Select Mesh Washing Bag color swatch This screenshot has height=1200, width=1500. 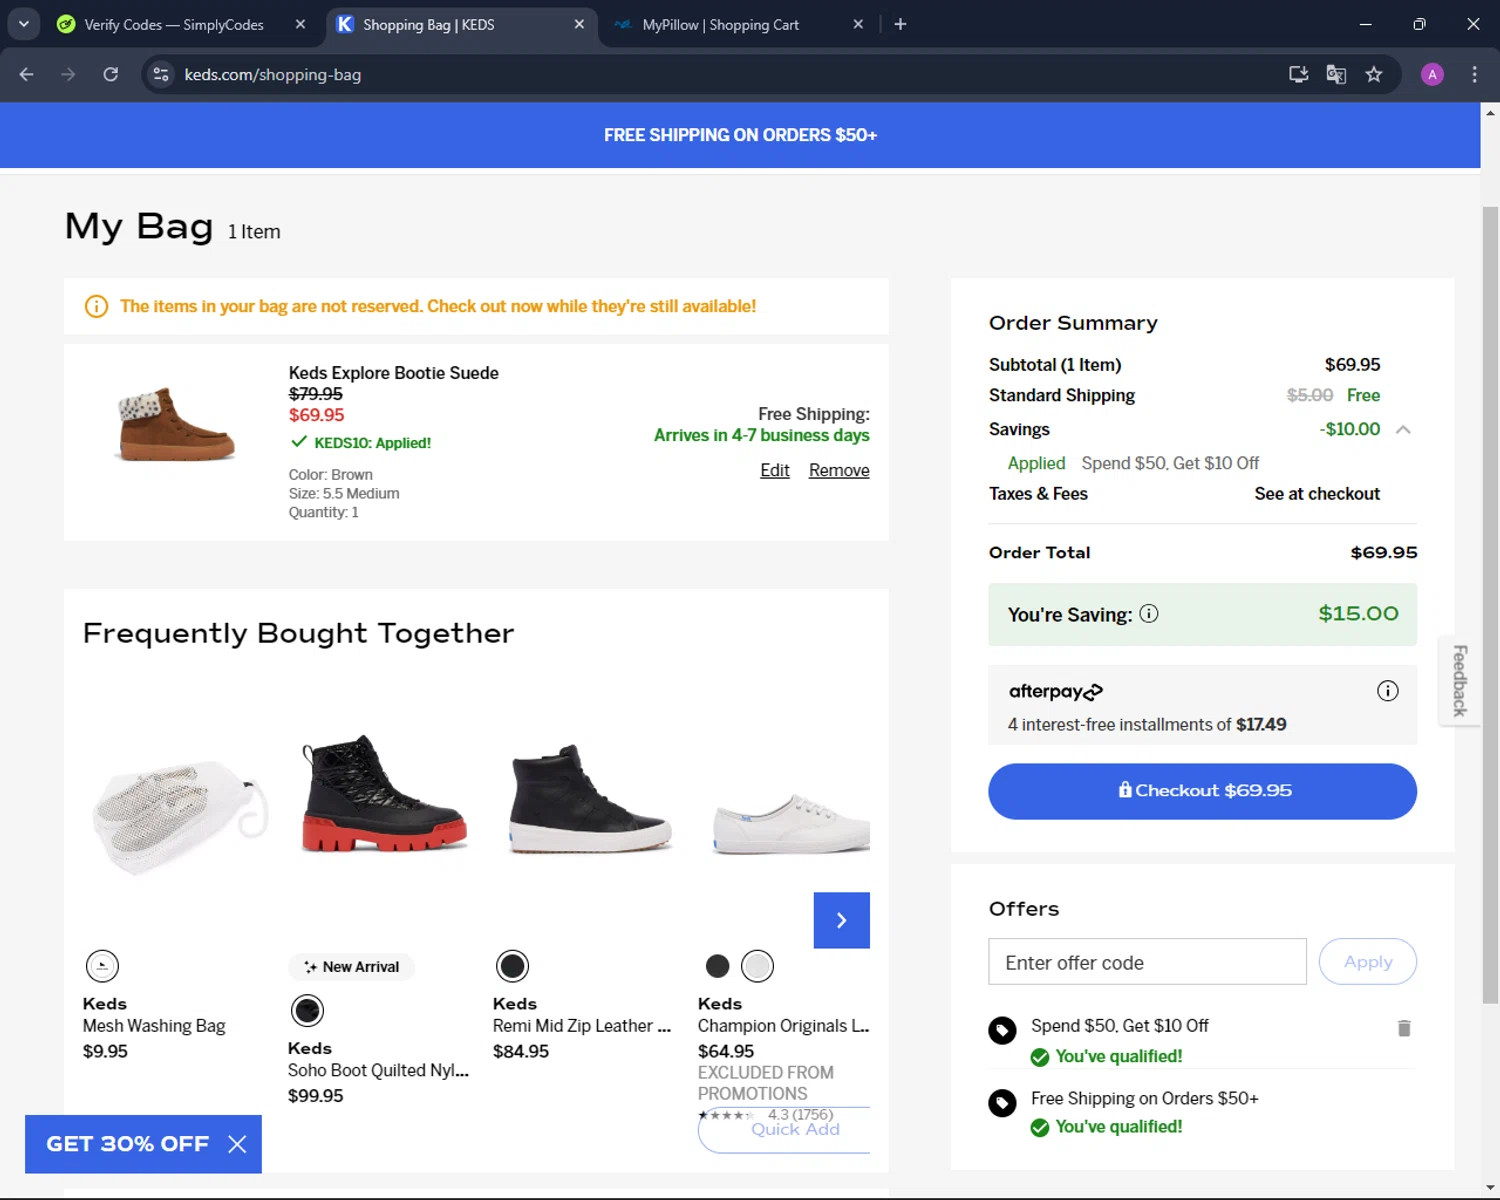(102, 966)
